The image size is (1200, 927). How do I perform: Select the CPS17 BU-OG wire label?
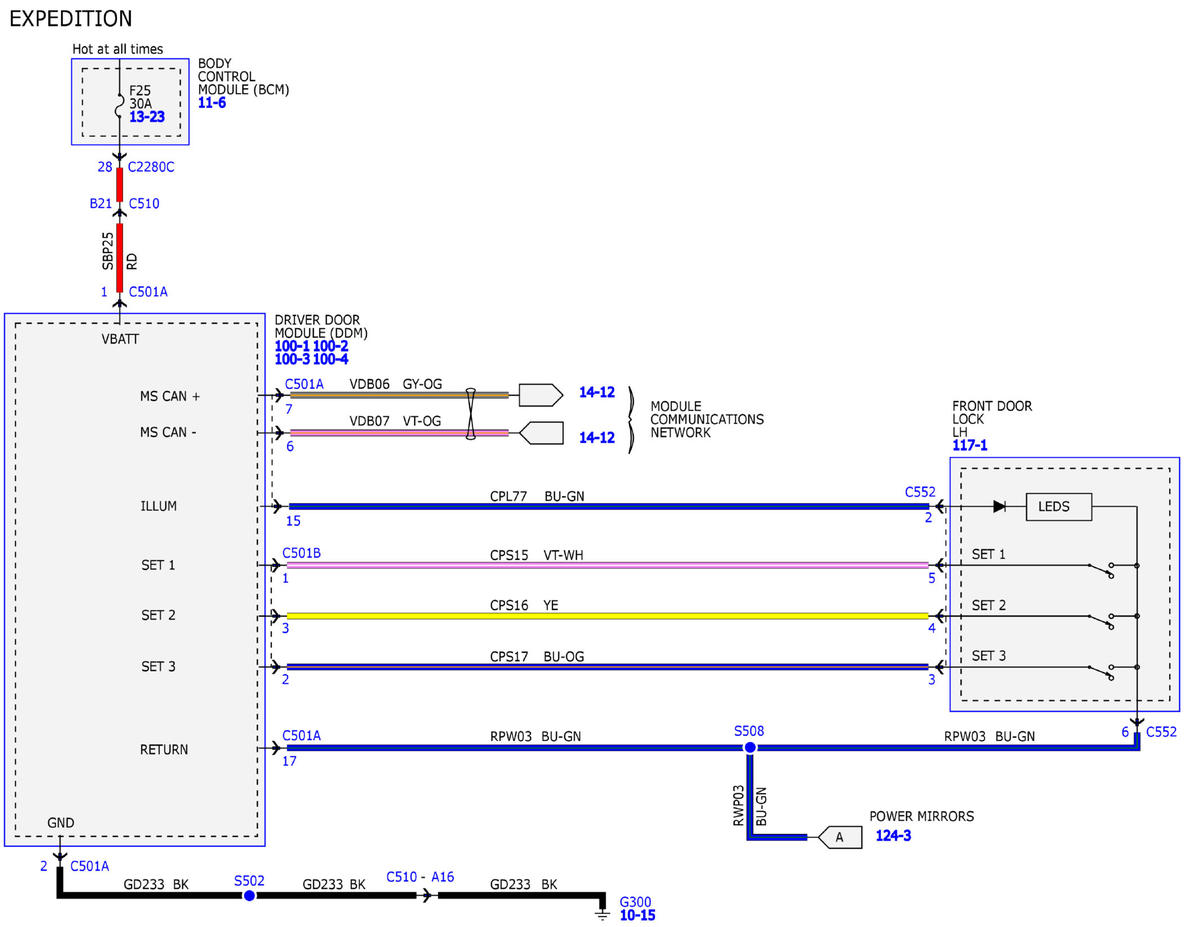[537, 656]
